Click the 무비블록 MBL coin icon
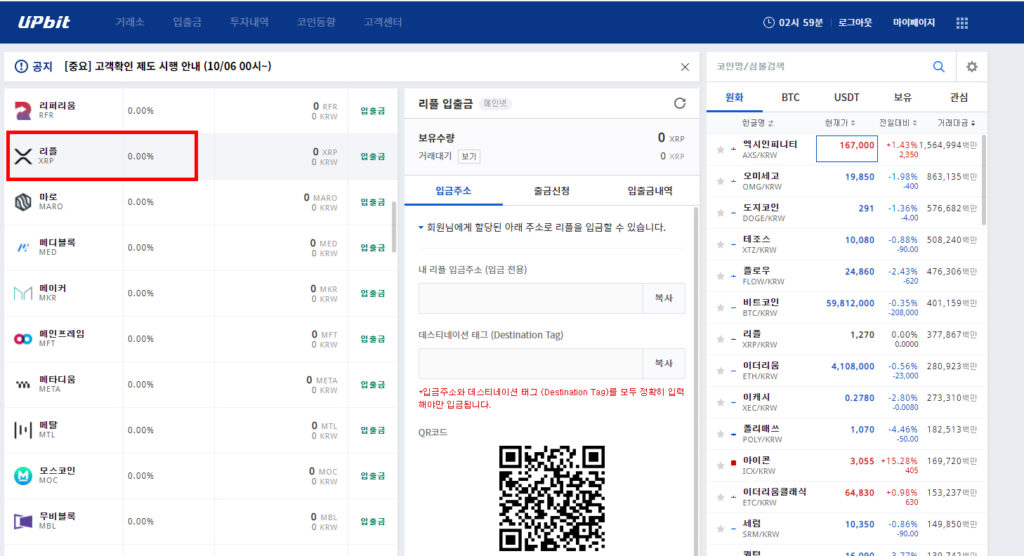The height and width of the screenshot is (556, 1024). coord(23,521)
